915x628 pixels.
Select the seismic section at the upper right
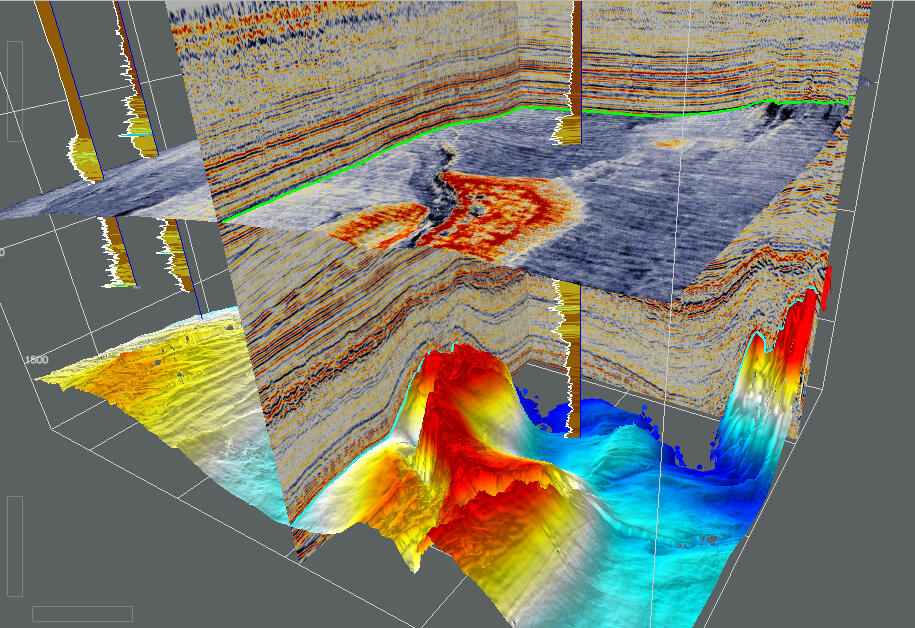click(x=720, y=50)
